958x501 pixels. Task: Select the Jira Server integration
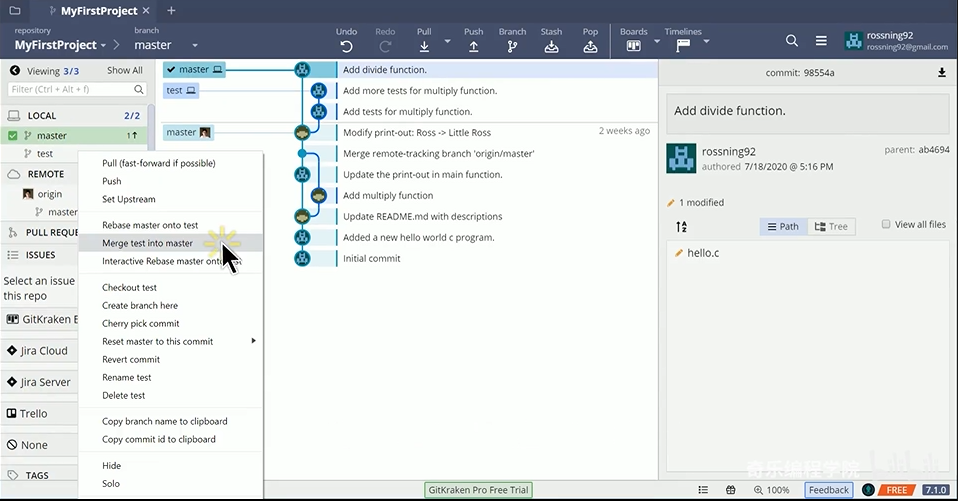38,382
